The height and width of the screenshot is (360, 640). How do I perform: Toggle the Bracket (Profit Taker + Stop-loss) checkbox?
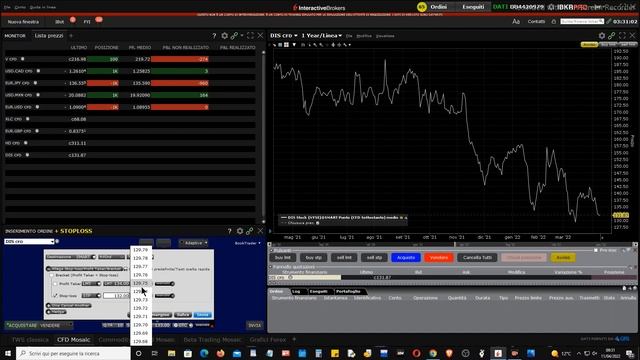click(52, 275)
